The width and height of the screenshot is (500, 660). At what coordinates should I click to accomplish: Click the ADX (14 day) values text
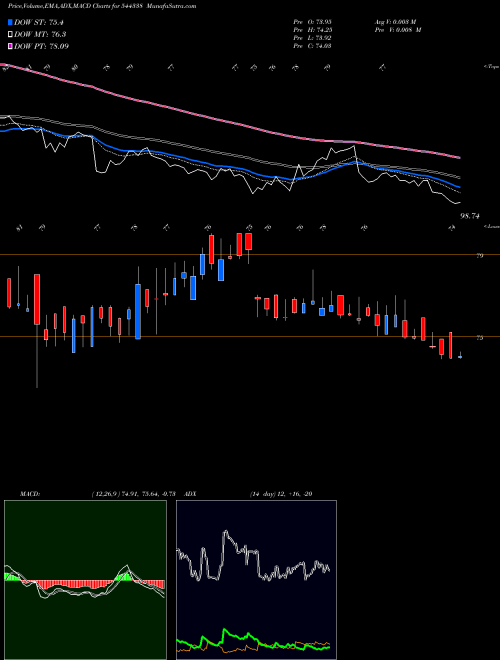(x=281, y=494)
